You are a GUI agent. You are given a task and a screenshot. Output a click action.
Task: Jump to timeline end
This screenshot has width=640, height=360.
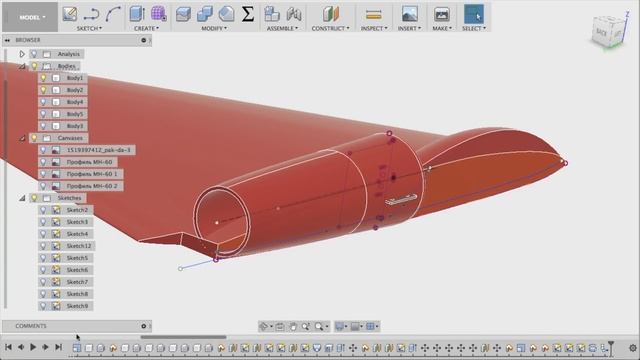pyautogui.click(x=58, y=347)
